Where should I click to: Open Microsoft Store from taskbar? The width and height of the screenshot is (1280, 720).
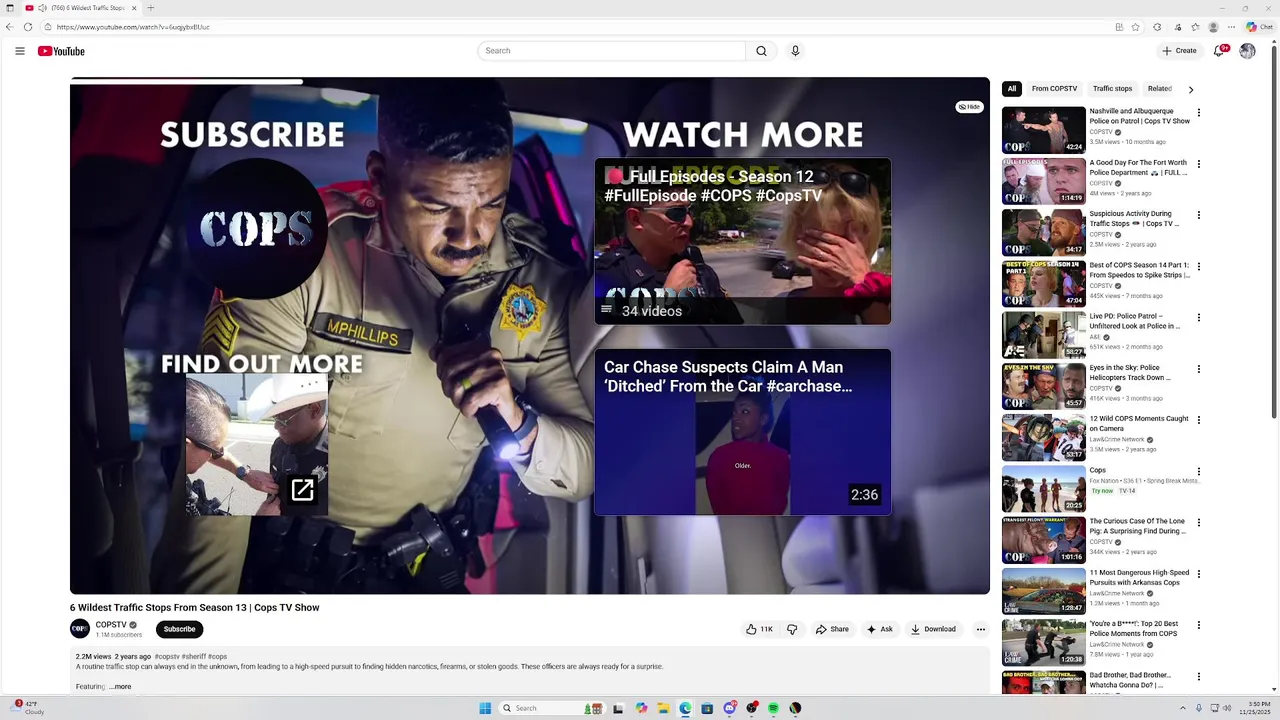coord(707,708)
